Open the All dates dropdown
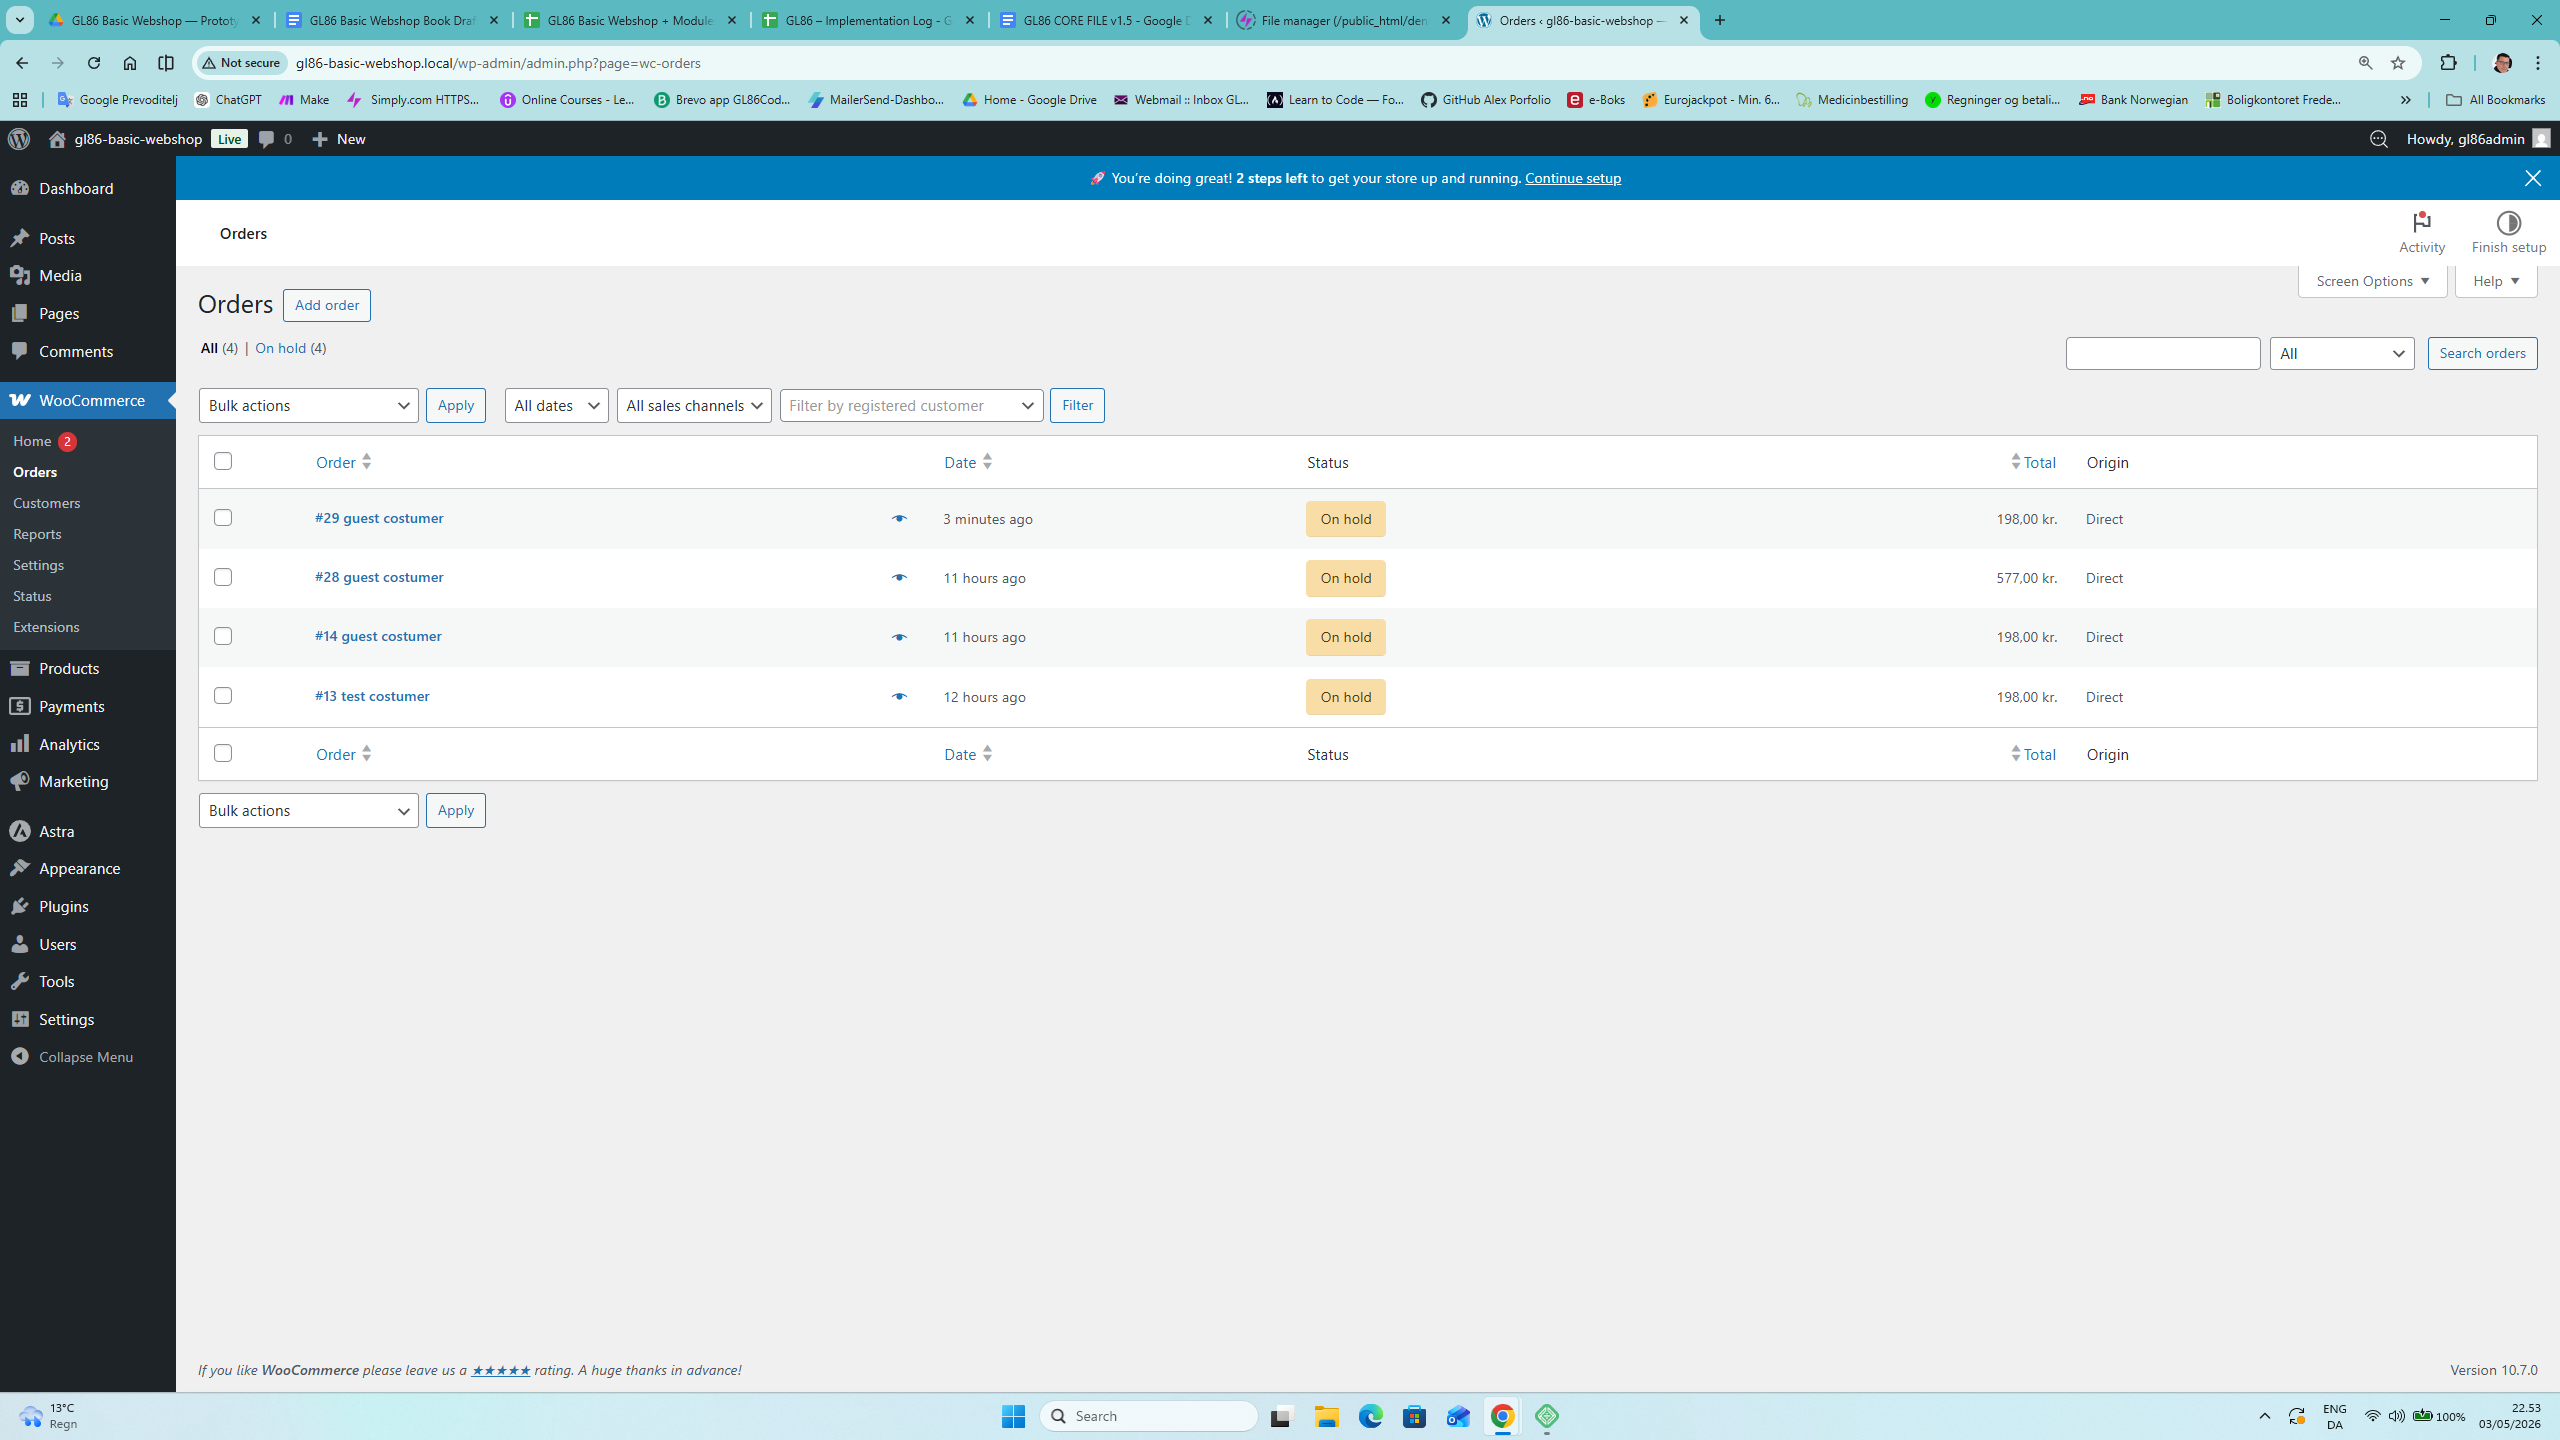 coord(556,405)
